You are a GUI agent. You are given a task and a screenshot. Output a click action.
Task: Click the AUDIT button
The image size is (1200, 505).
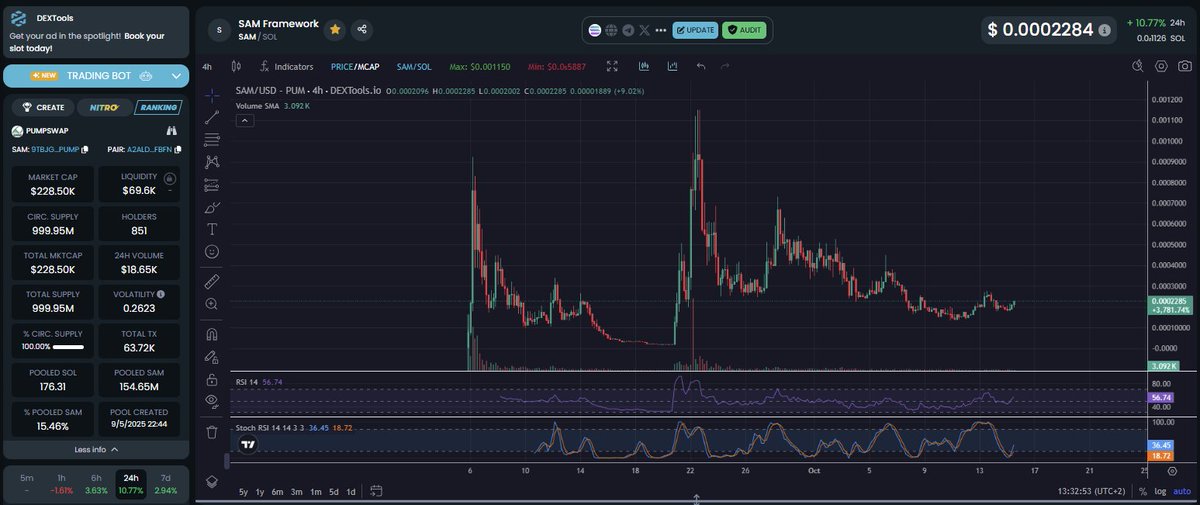pos(743,30)
